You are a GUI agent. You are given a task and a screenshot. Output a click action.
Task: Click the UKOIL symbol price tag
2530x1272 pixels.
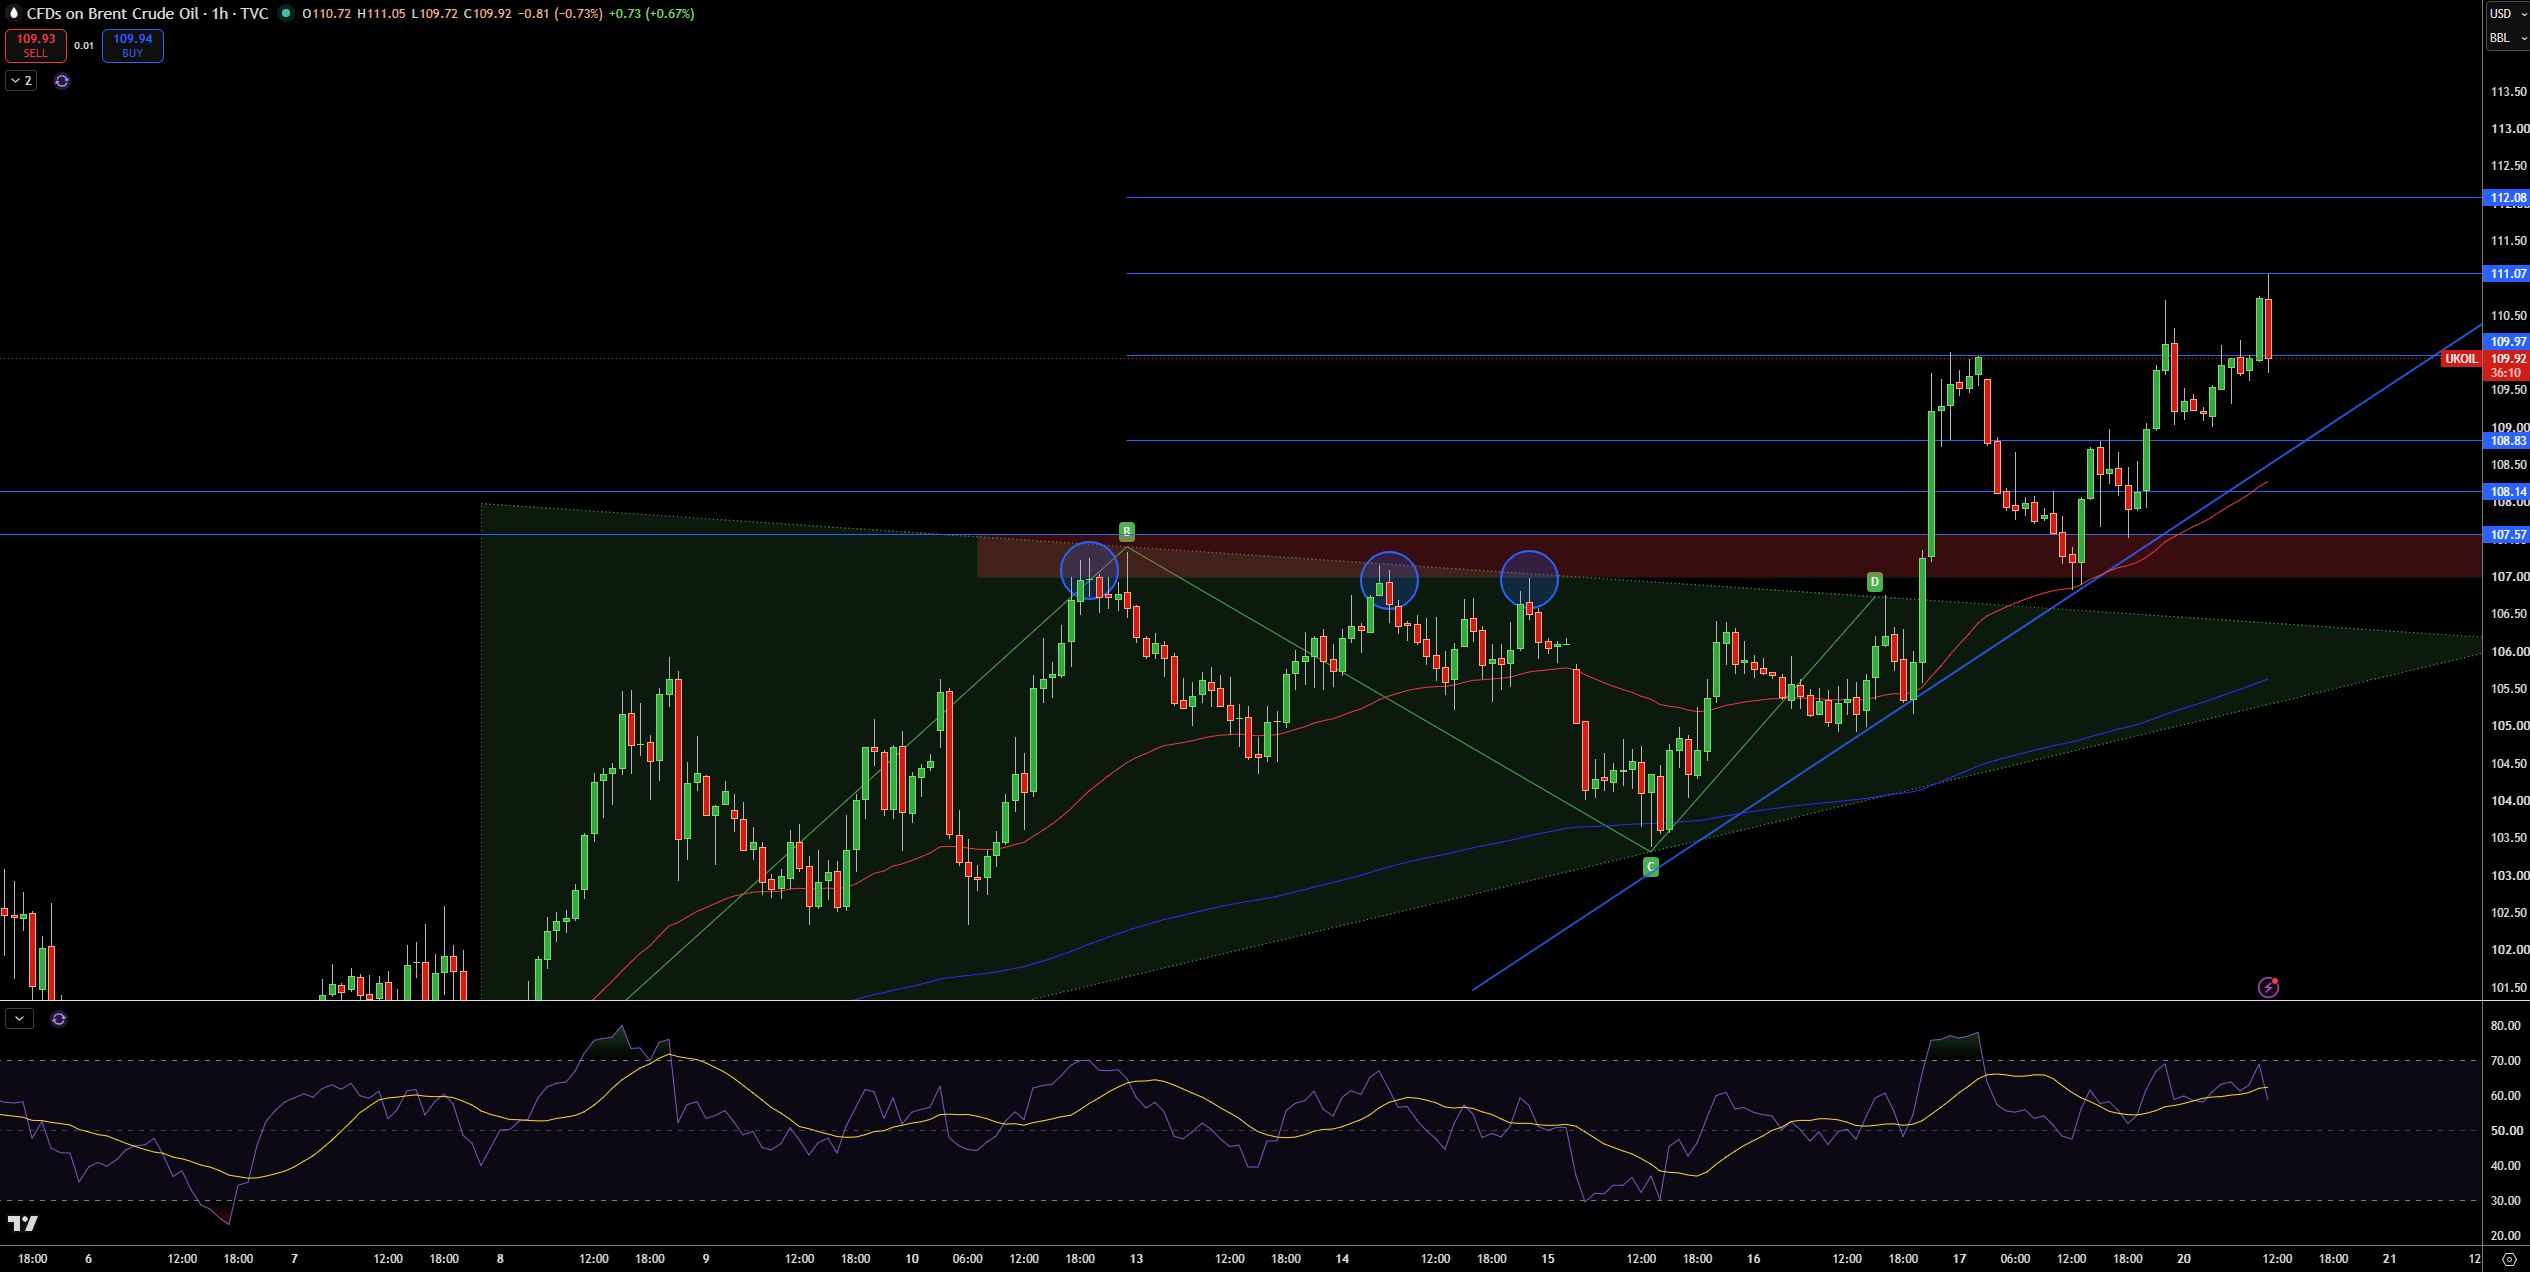coord(2461,359)
